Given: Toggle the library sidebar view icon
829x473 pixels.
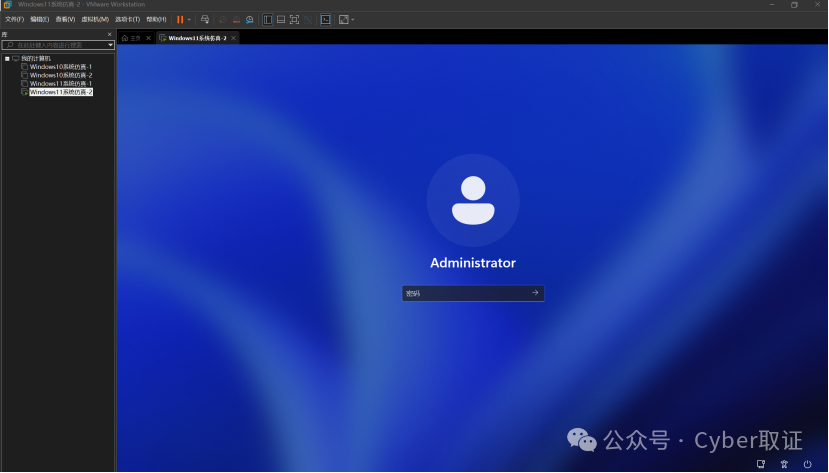Looking at the screenshot, I should point(268,20).
